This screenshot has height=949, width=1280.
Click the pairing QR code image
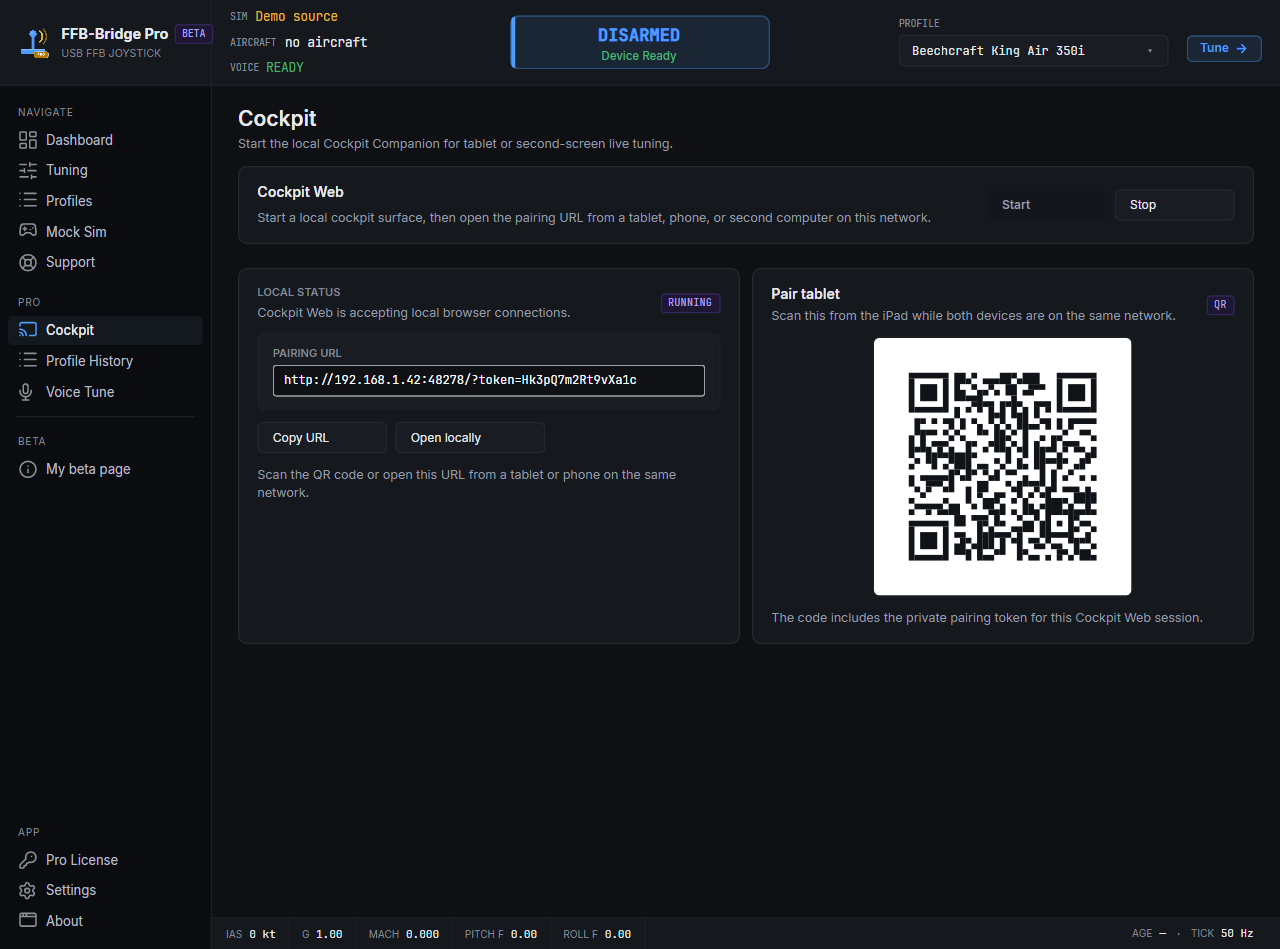click(1002, 466)
